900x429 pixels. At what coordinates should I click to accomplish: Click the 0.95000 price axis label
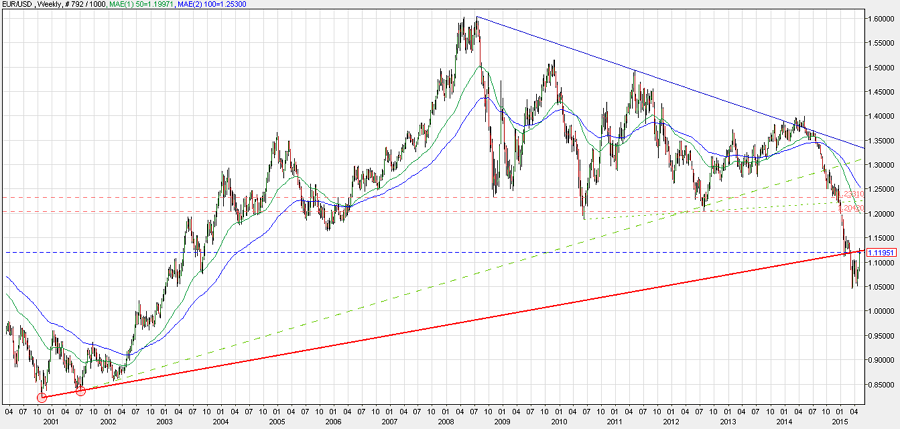pyautogui.click(x=880, y=337)
